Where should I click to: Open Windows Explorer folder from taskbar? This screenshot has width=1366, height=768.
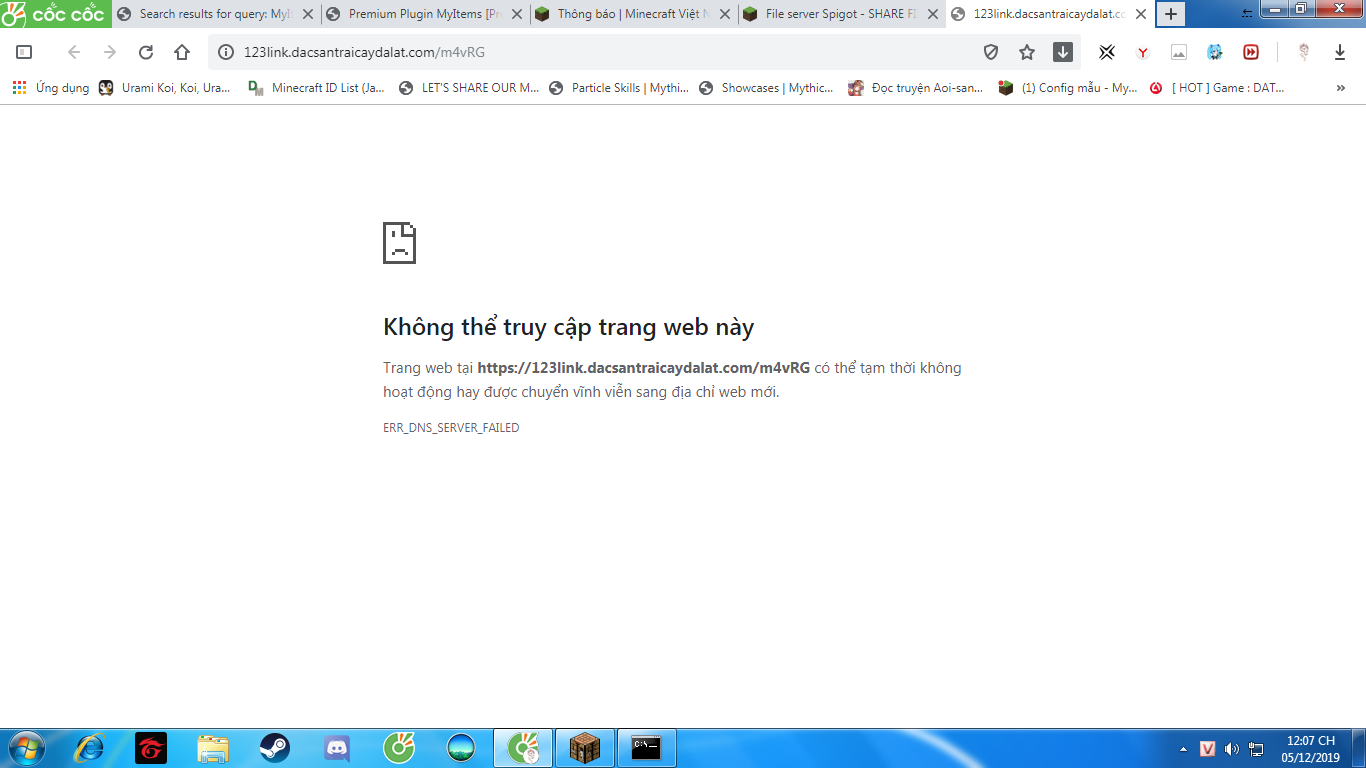point(213,748)
